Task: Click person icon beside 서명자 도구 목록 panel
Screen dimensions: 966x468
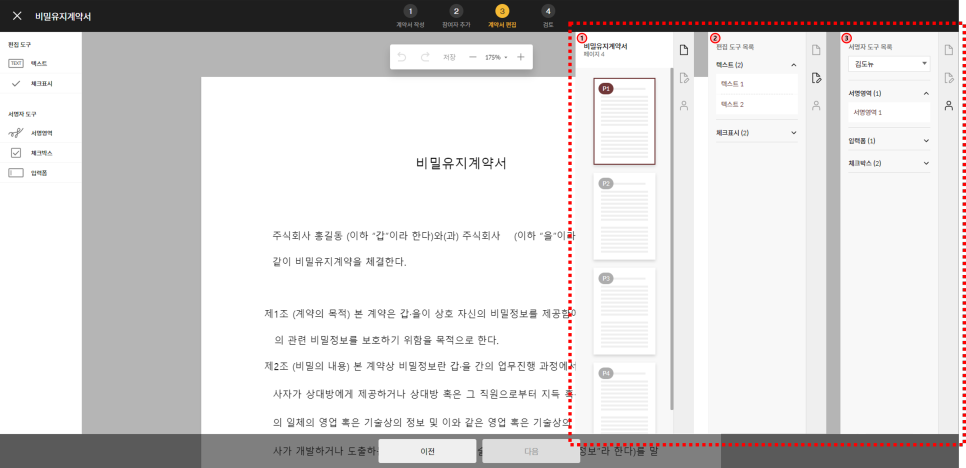Action: pyautogui.click(x=949, y=105)
